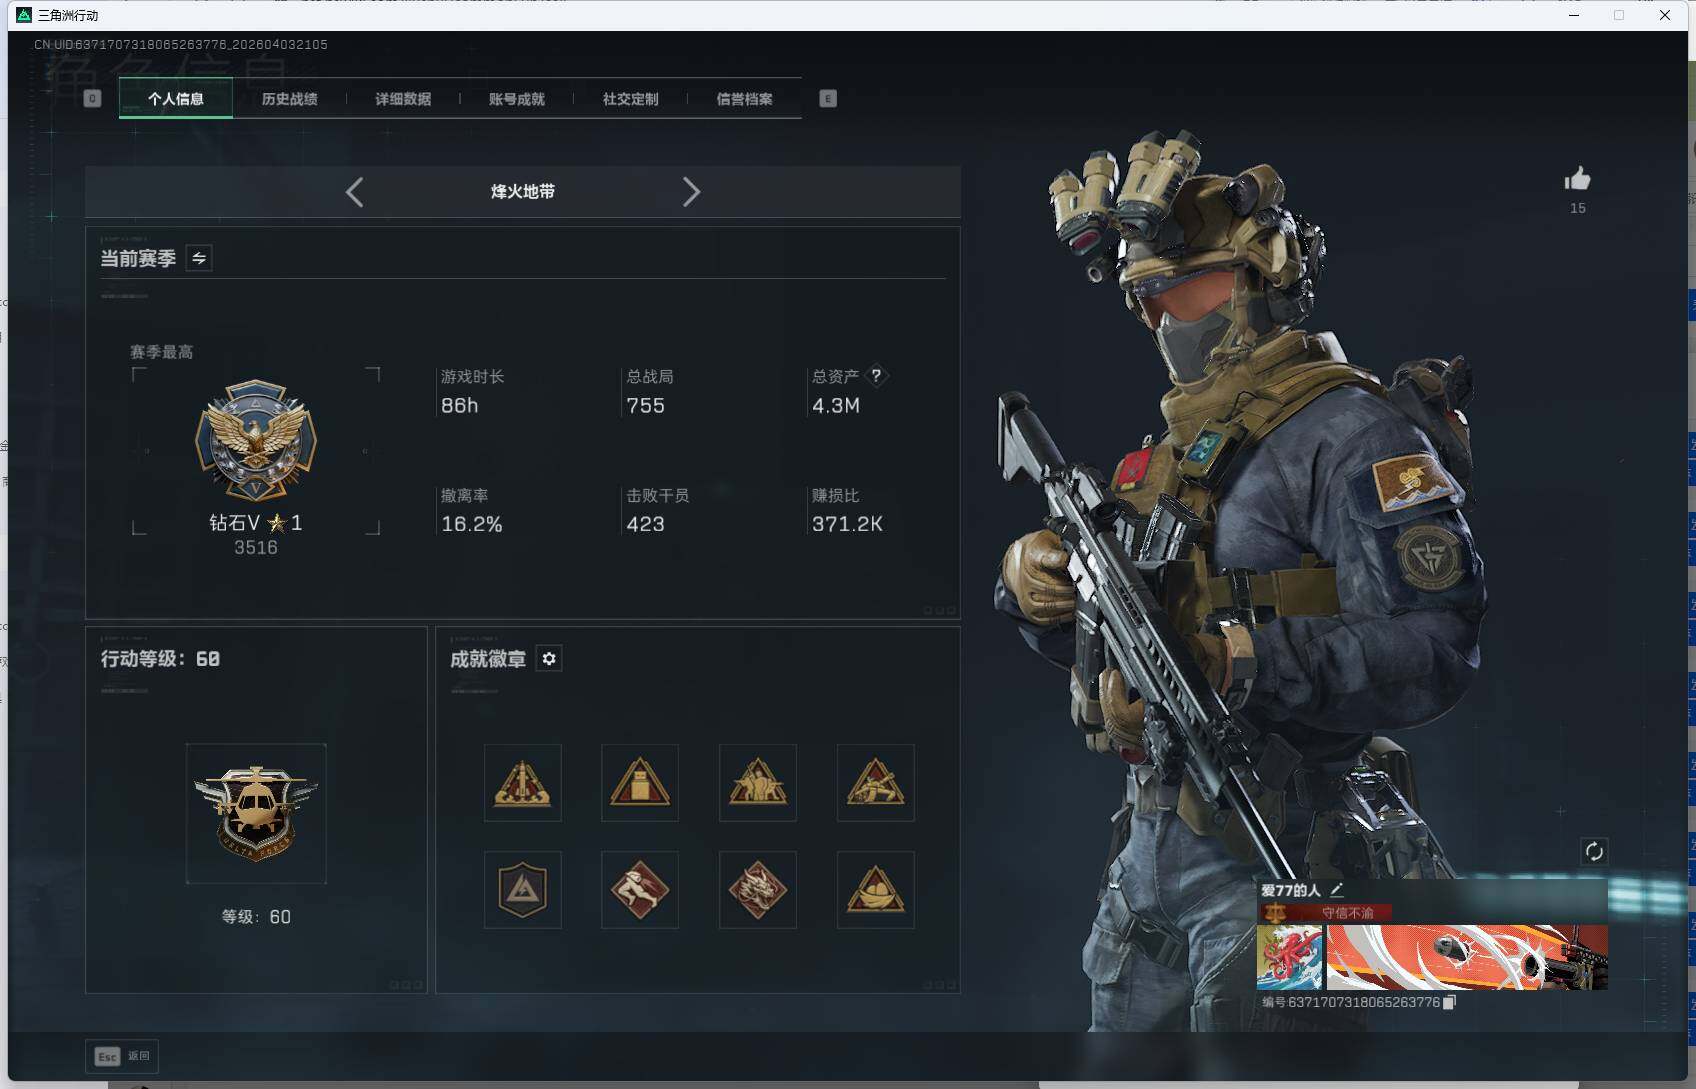Edit the player name with pencil icon
Image resolution: width=1696 pixels, height=1089 pixels.
(x=1337, y=889)
